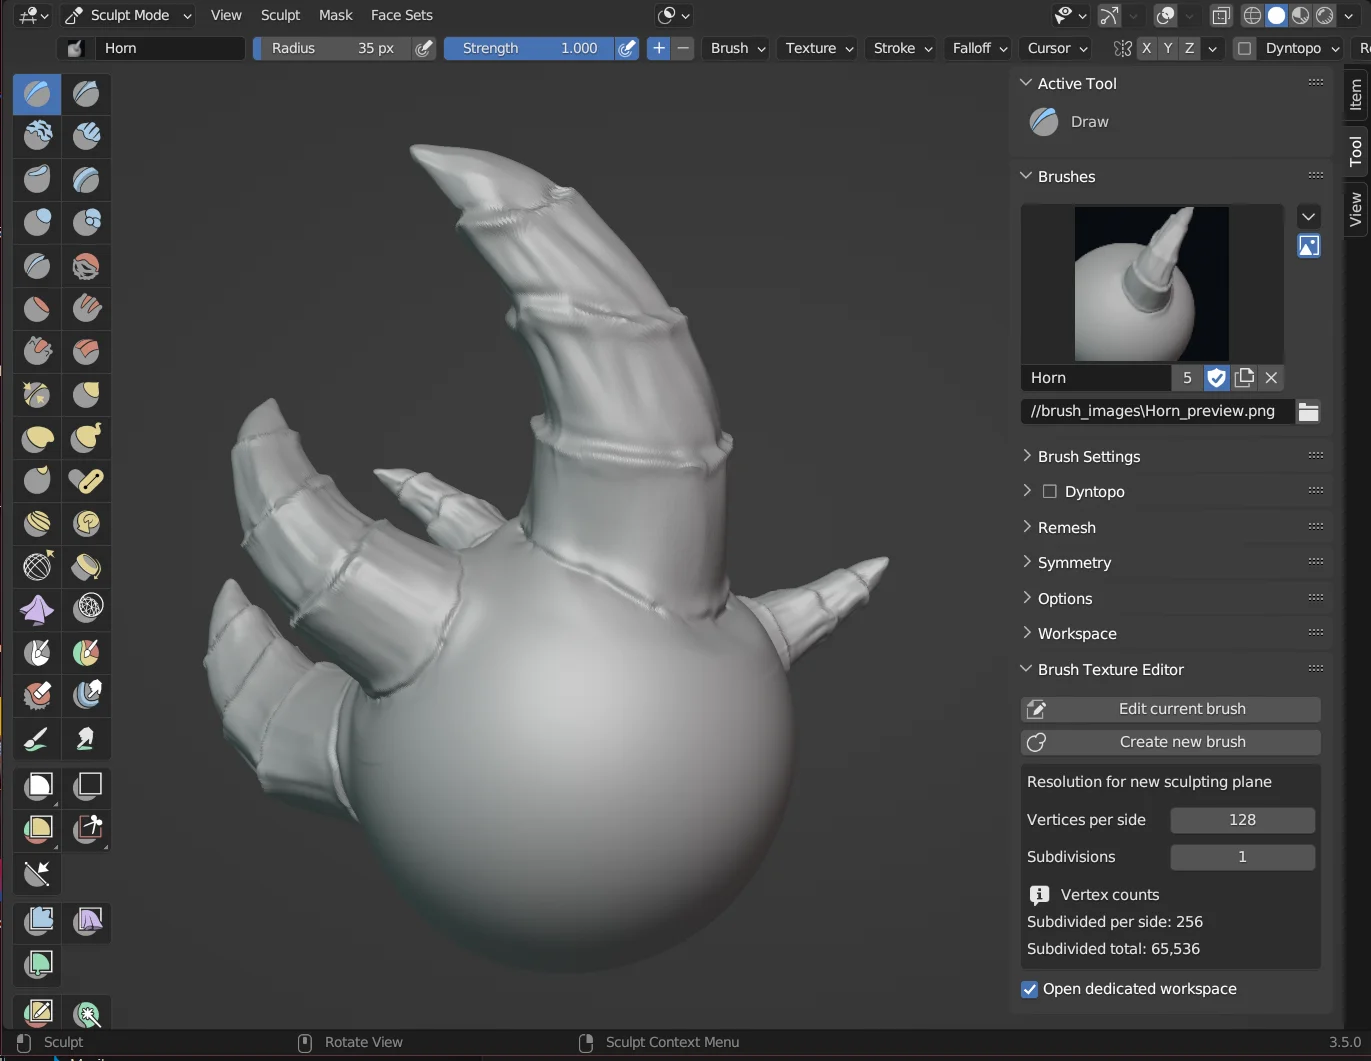Select the Clay Strips brush
The height and width of the screenshot is (1061, 1371).
pos(86,136)
